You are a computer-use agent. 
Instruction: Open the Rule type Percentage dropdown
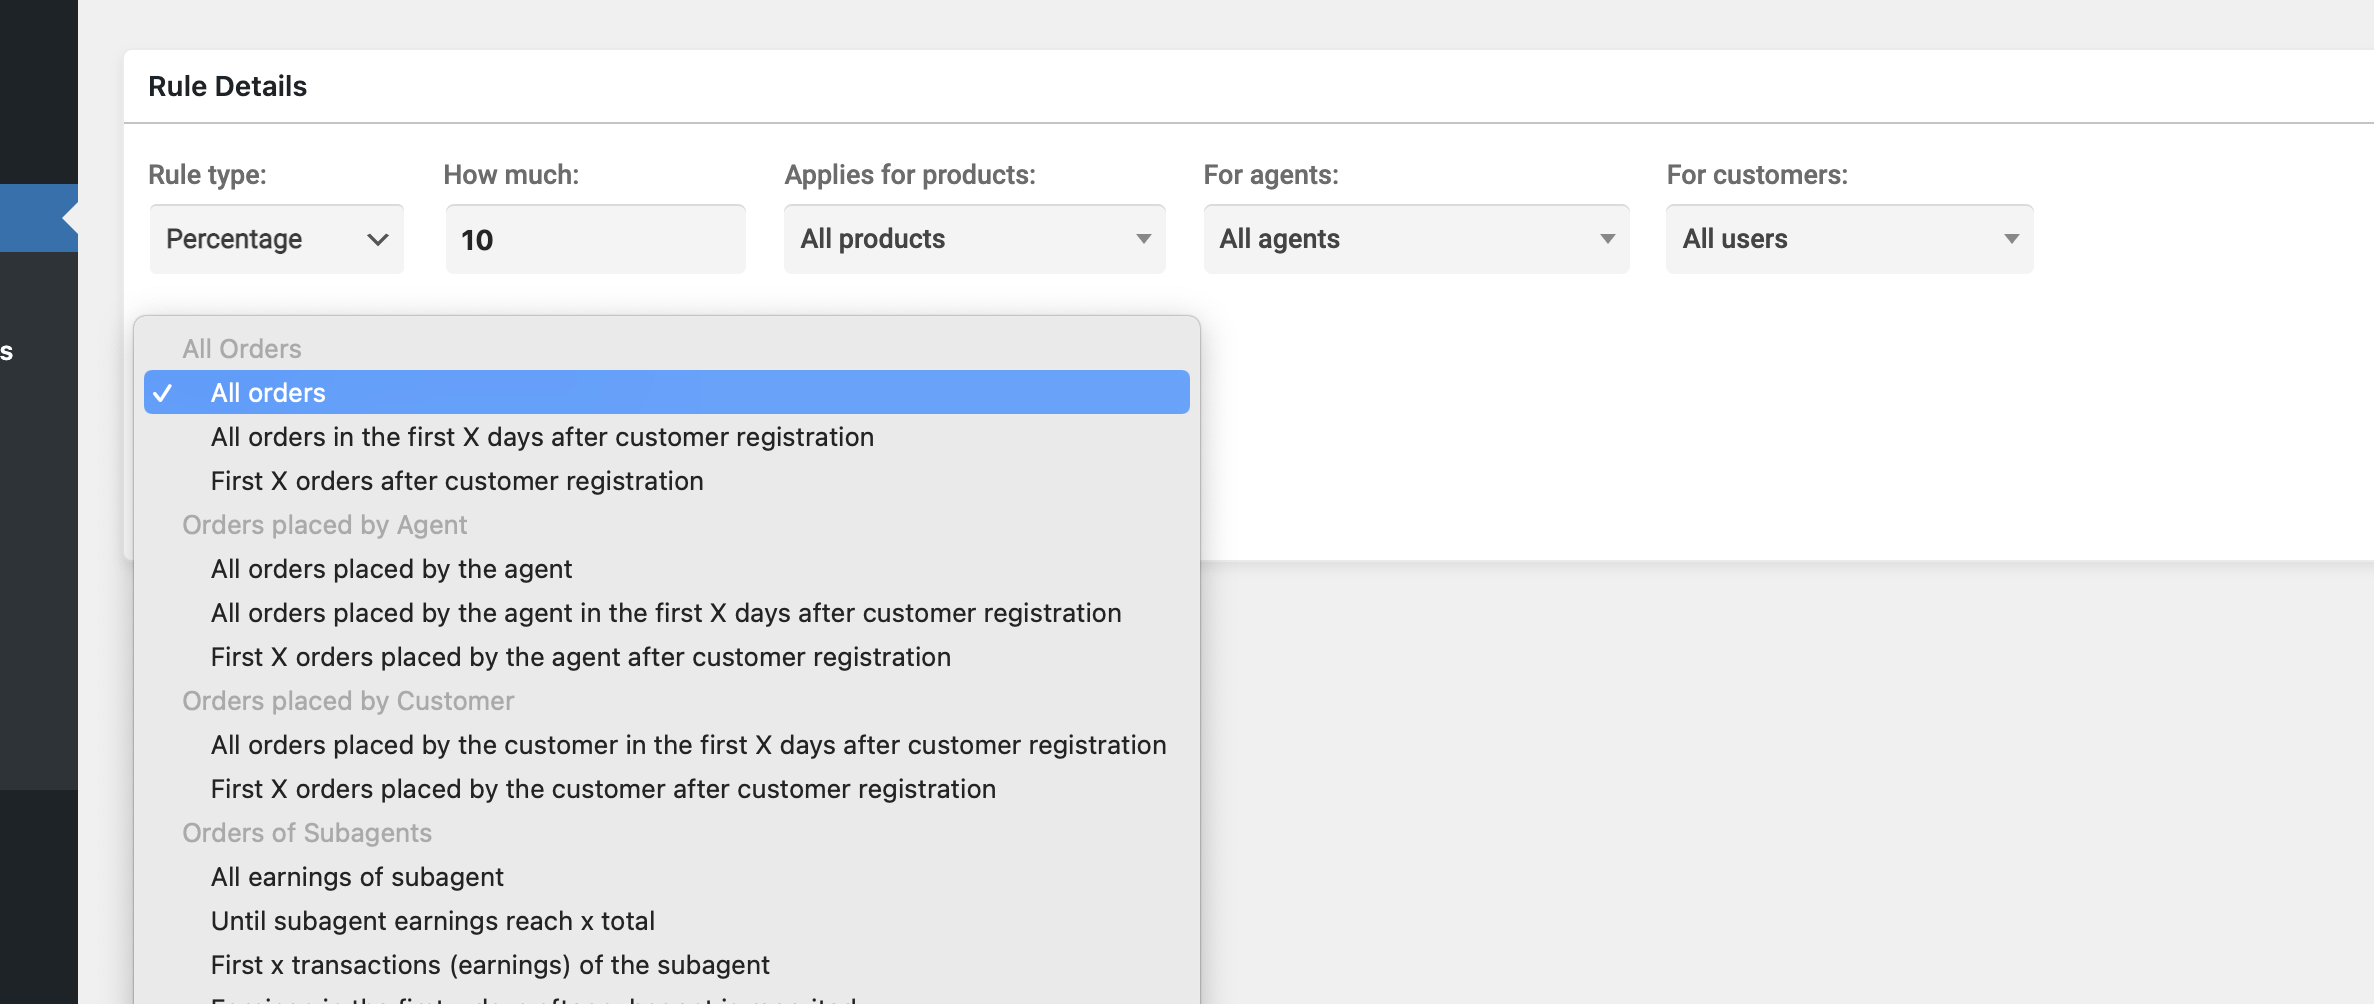click(x=277, y=239)
